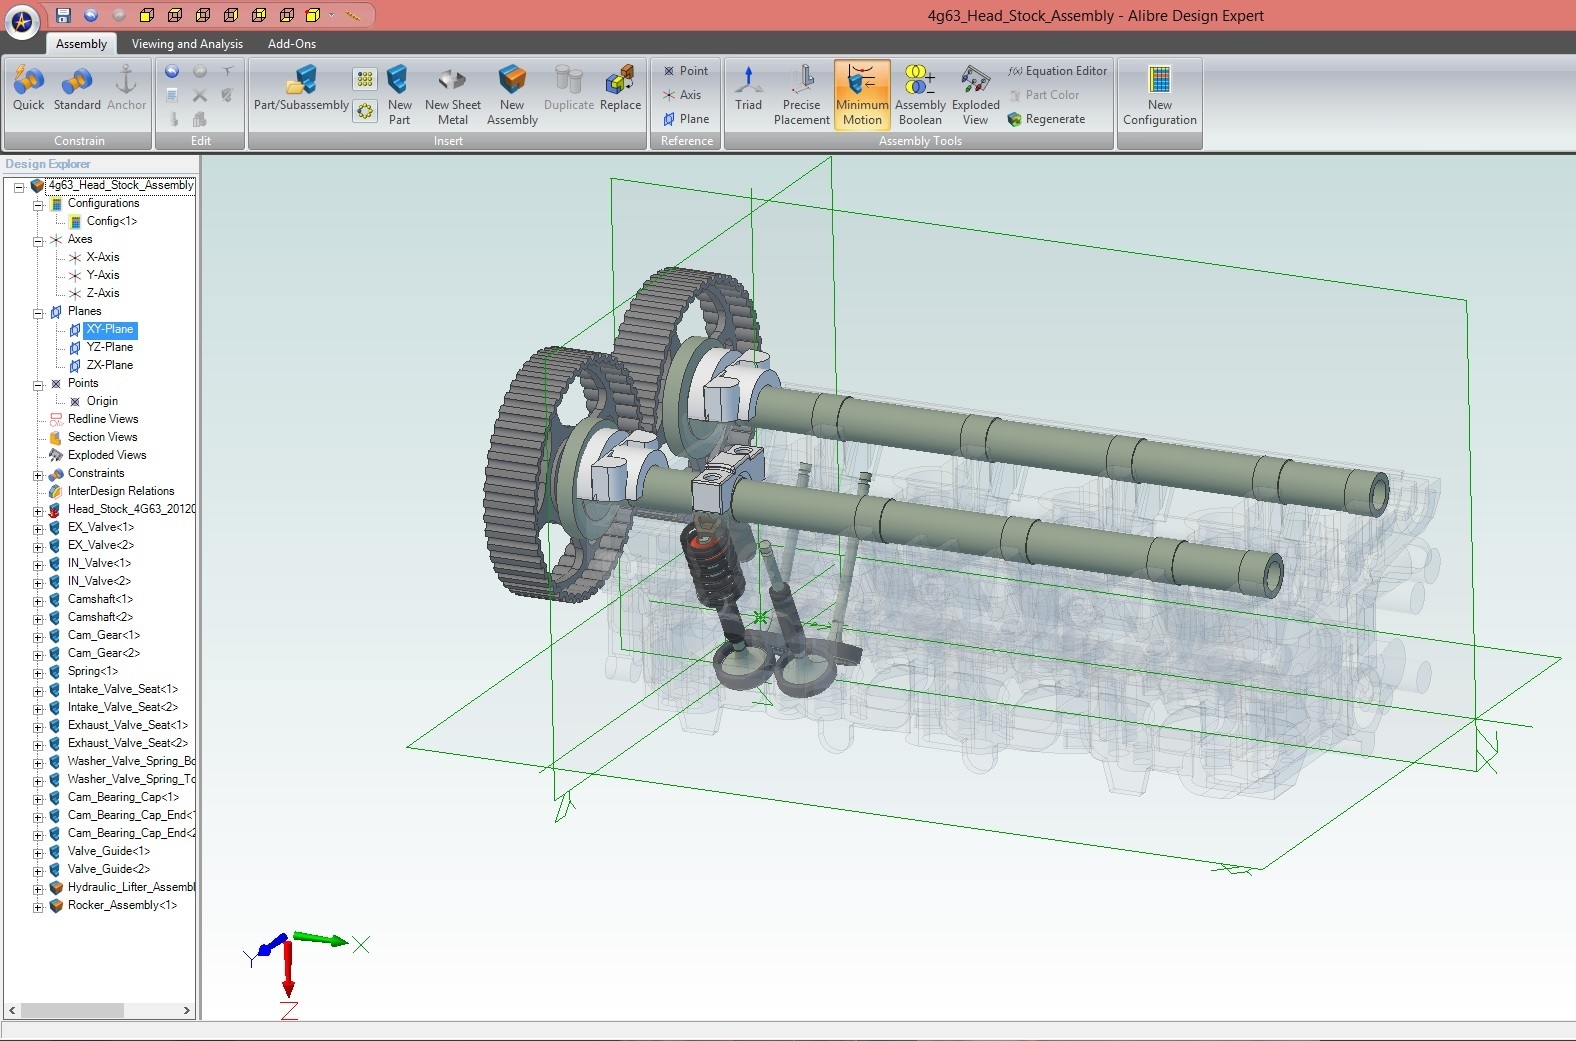Insert a reference Point

(686, 71)
